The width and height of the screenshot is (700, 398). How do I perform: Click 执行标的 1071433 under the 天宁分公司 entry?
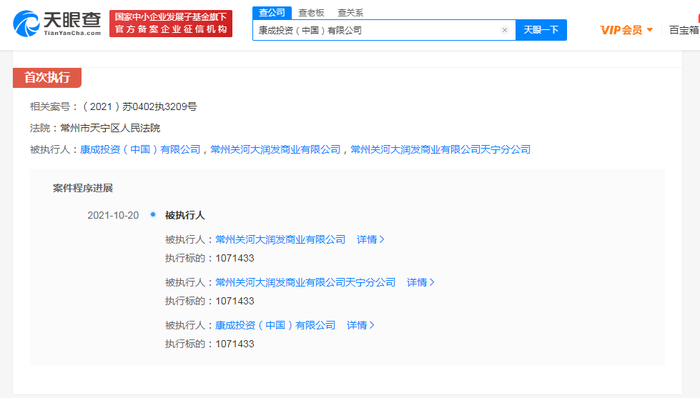pyautogui.click(x=210, y=301)
